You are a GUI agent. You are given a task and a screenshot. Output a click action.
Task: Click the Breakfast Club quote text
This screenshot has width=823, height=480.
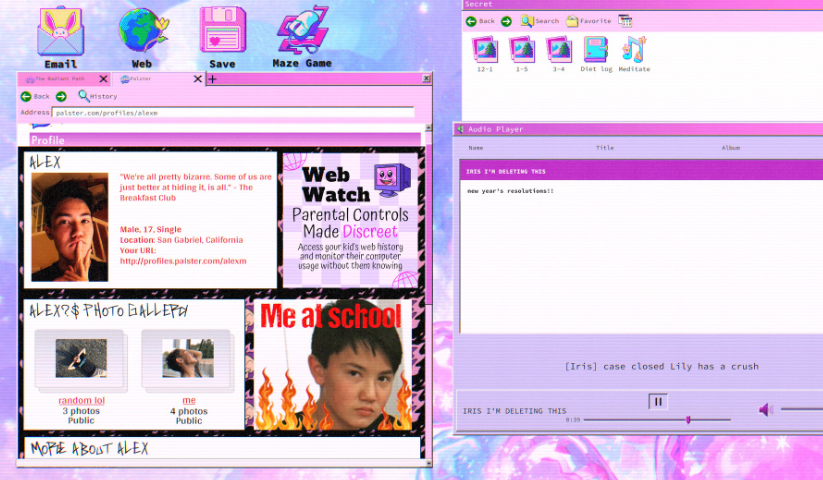(x=195, y=187)
